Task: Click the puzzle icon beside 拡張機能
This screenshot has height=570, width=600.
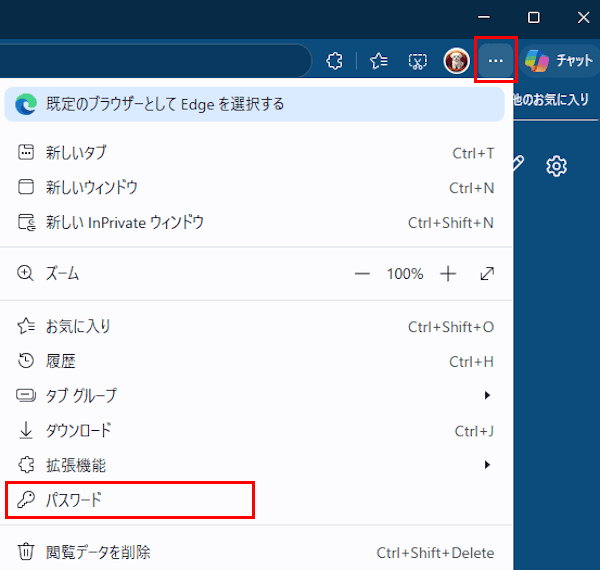Action: (x=26, y=465)
